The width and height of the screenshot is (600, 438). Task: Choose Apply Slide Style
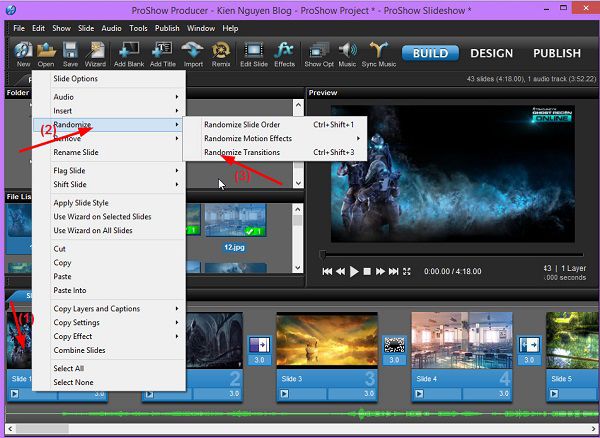[x=109, y=203]
